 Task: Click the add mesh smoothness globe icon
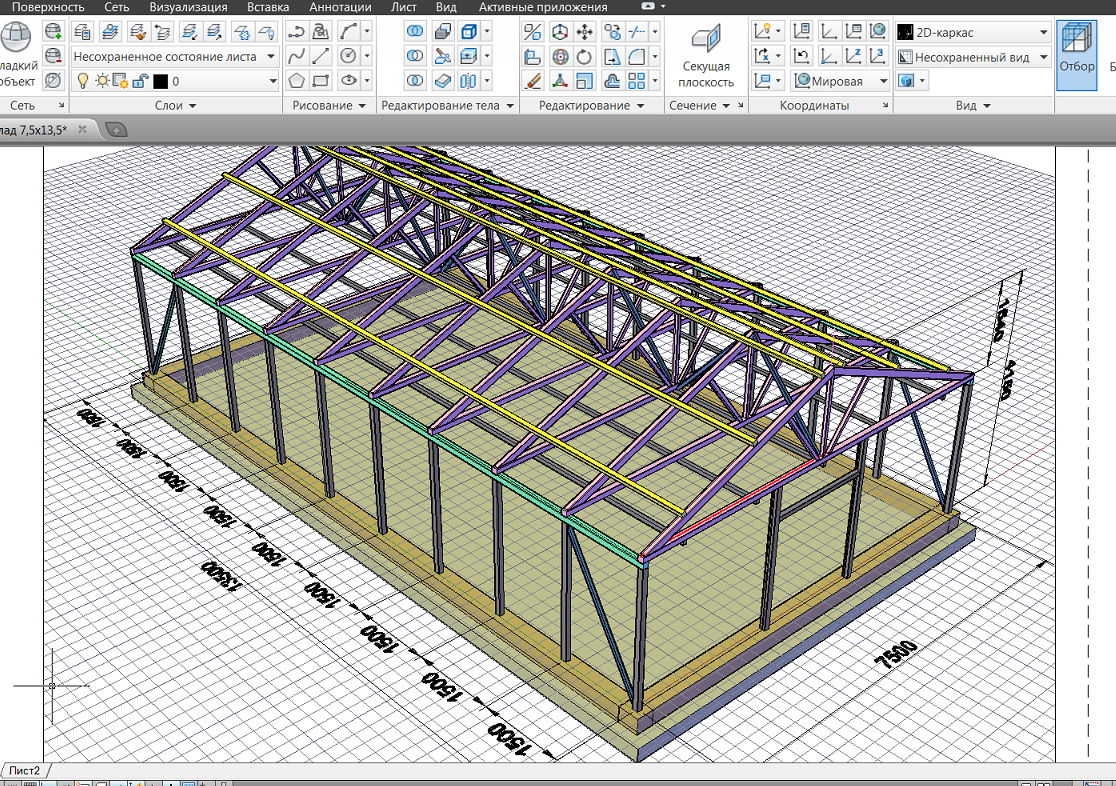point(53,31)
